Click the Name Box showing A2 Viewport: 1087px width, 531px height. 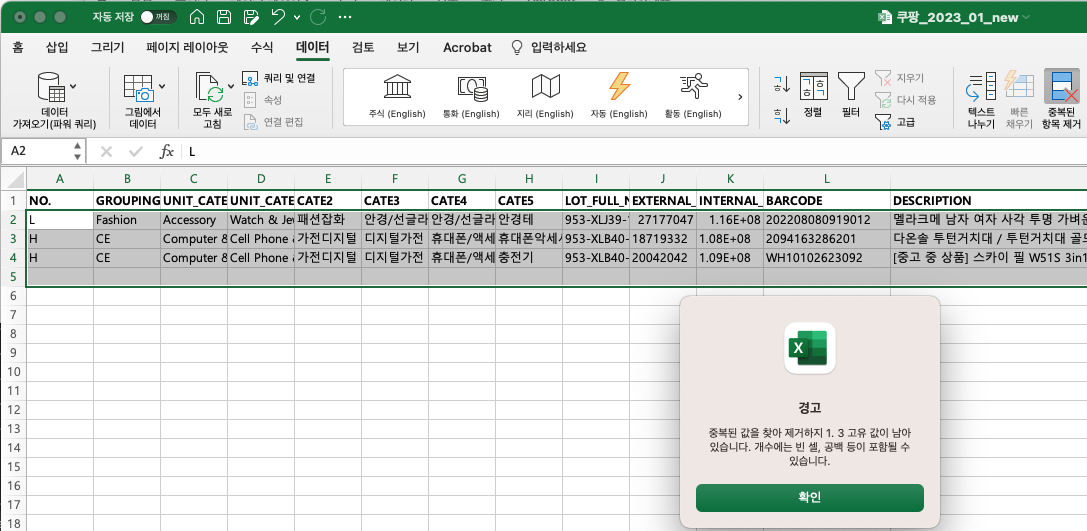tap(36, 152)
